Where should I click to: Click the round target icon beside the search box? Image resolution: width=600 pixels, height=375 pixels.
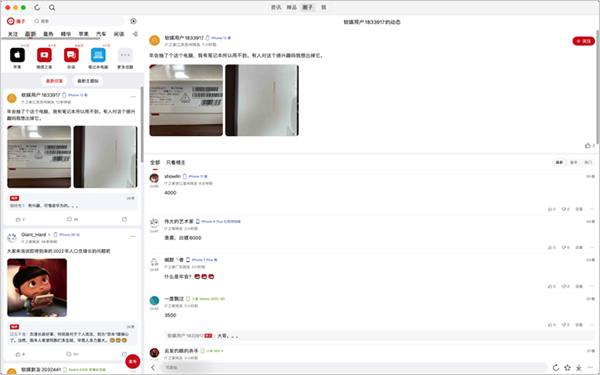click(x=133, y=21)
